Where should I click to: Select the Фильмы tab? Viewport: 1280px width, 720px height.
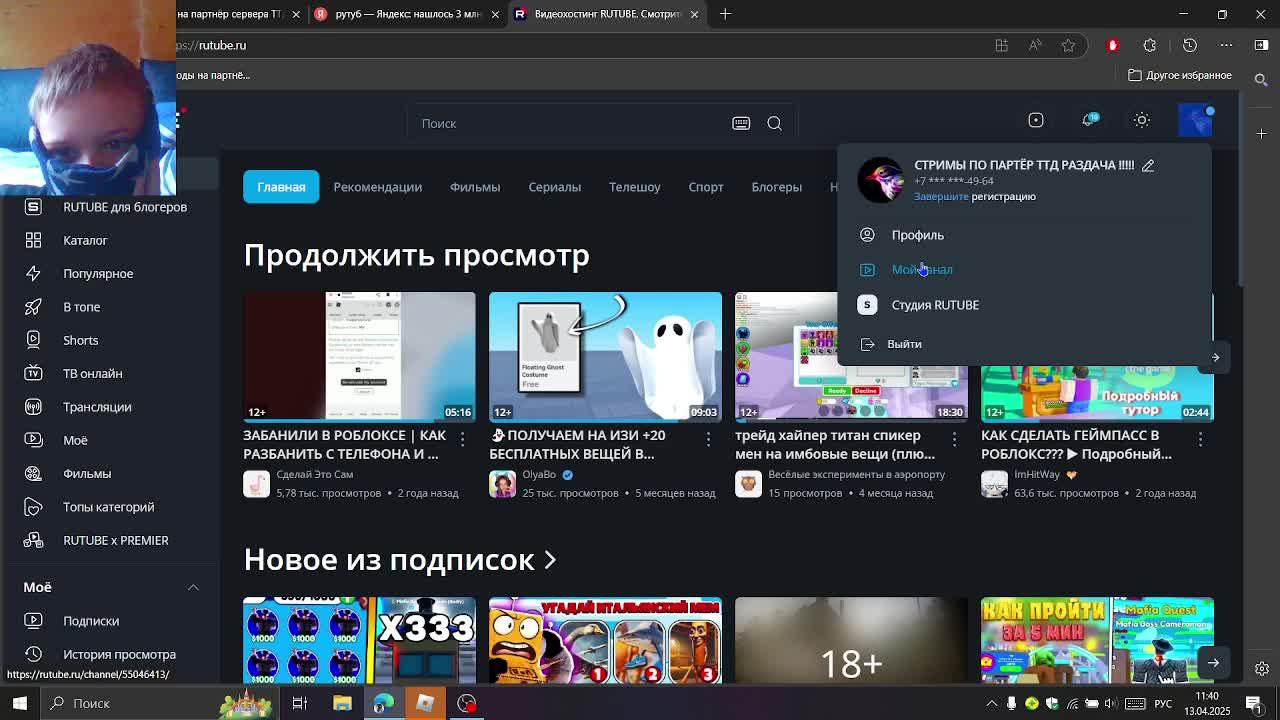(475, 187)
